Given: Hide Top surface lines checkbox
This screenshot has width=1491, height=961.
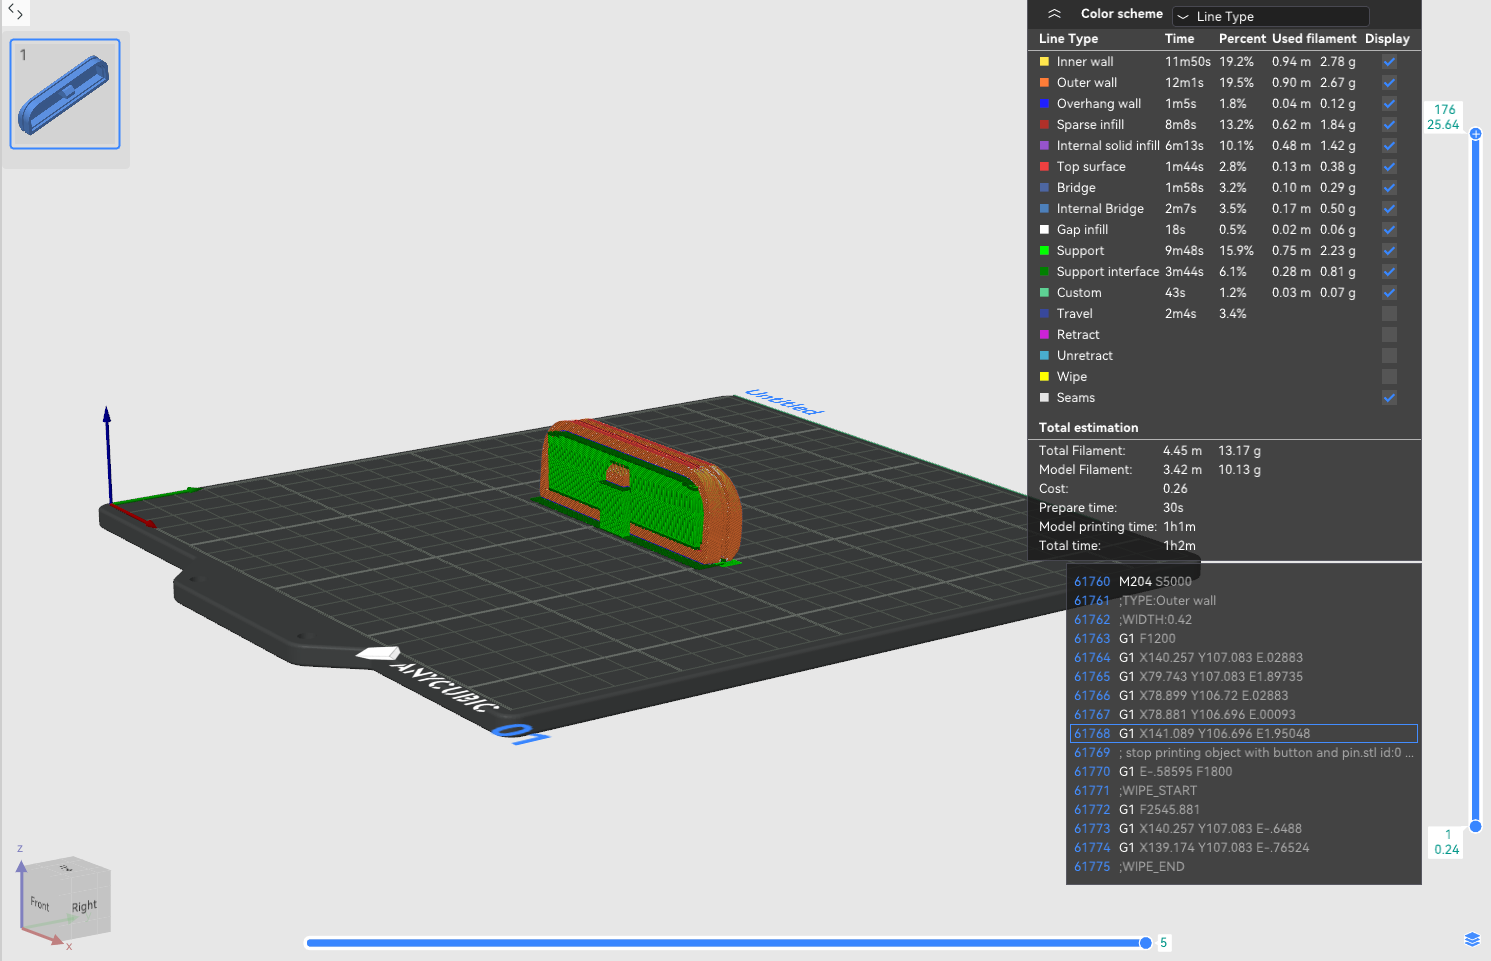Looking at the screenshot, I should (1389, 167).
